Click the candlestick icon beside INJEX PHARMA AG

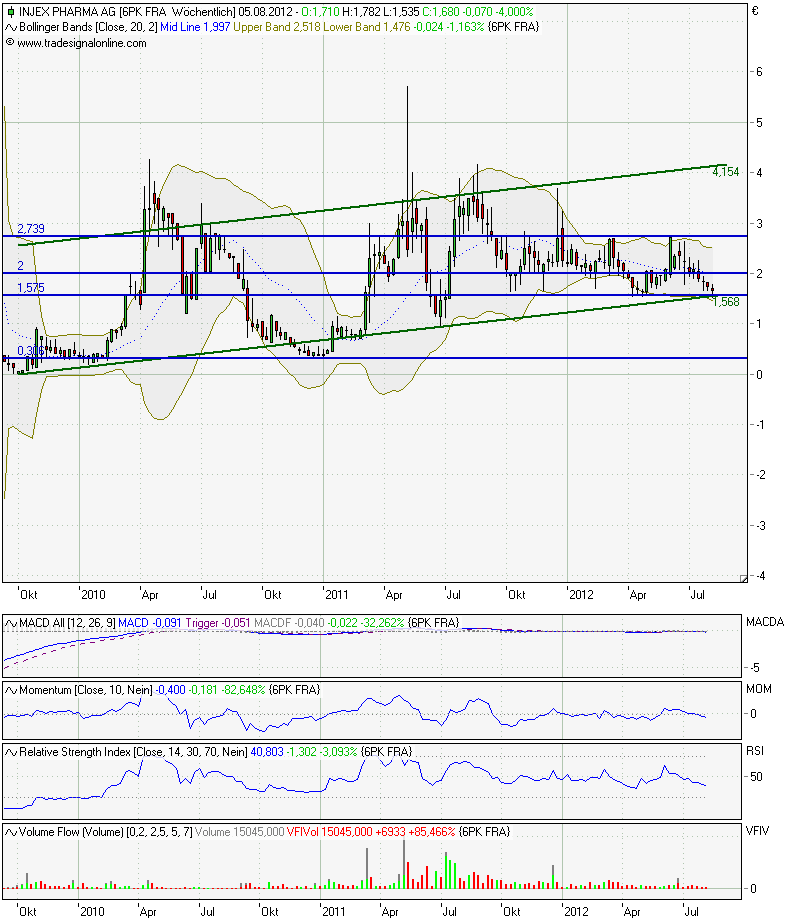pyautogui.click(x=11, y=12)
